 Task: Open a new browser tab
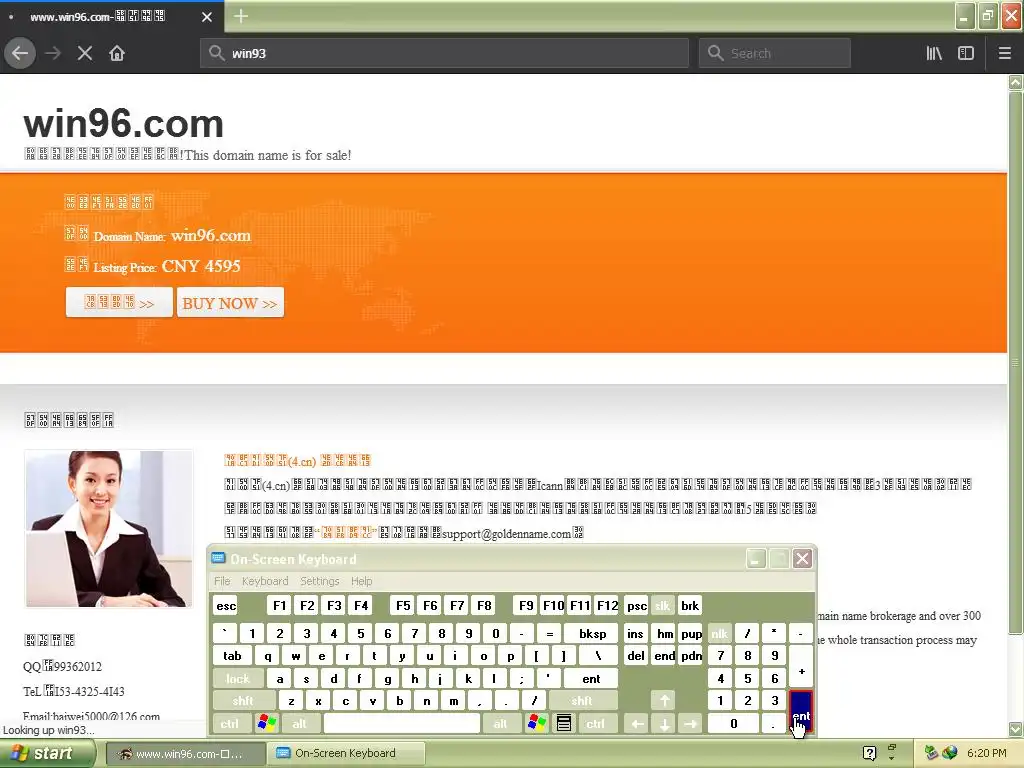(x=241, y=16)
